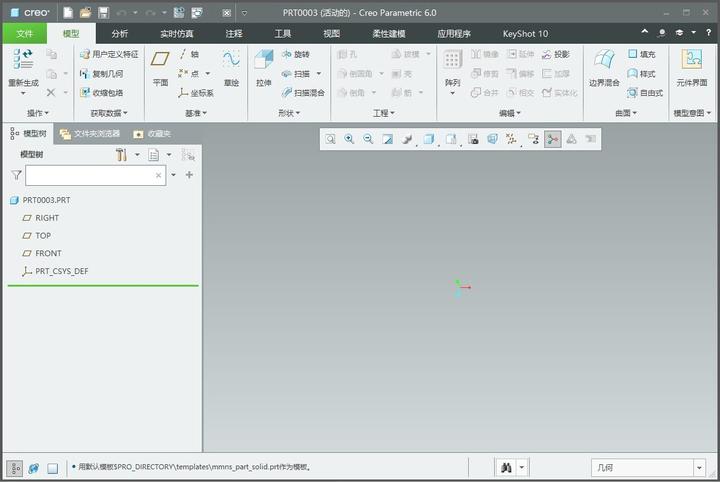Select the 旋转 (Revolve) feature tool
The height and width of the screenshot is (482, 720).
(295, 54)
